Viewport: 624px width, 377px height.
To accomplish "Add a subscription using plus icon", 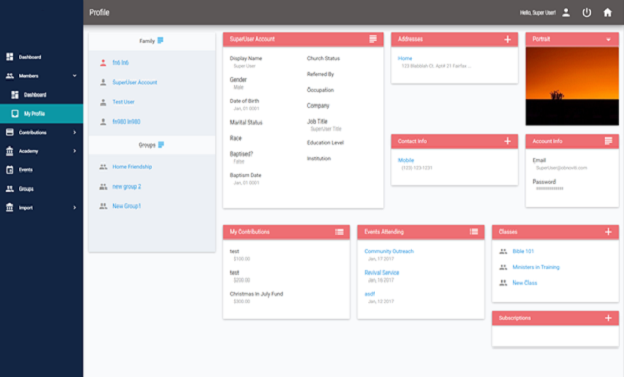I will click(x=608, y=318).
